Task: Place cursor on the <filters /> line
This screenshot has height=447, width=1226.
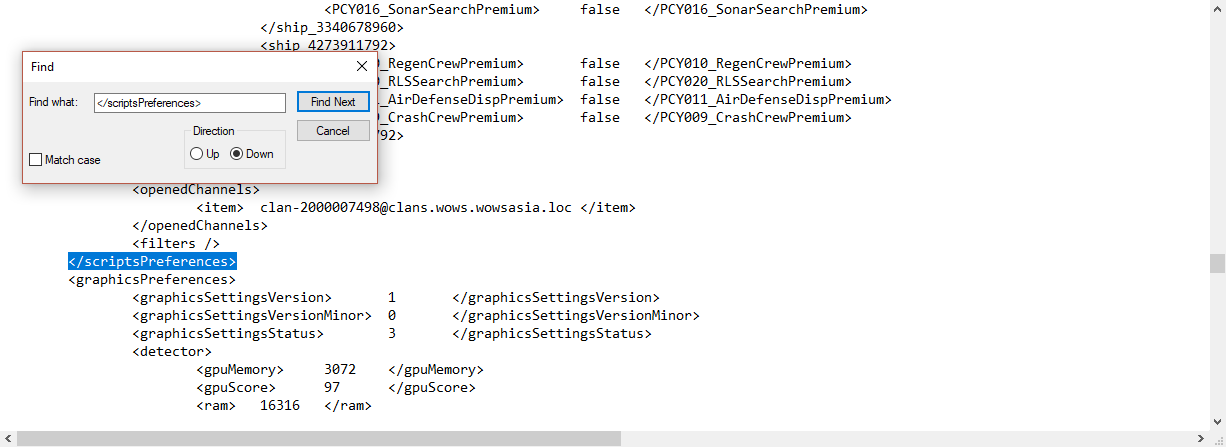Action: point(175,244)
